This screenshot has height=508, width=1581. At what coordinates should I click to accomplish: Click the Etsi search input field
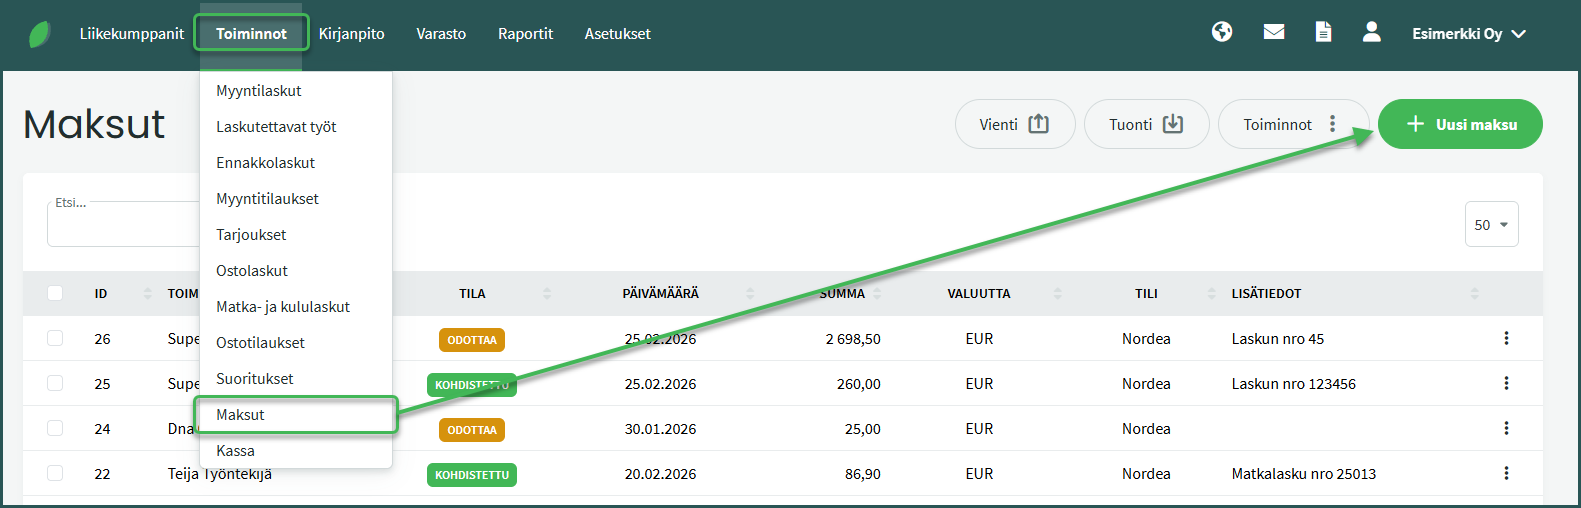(x=122, y=225)
